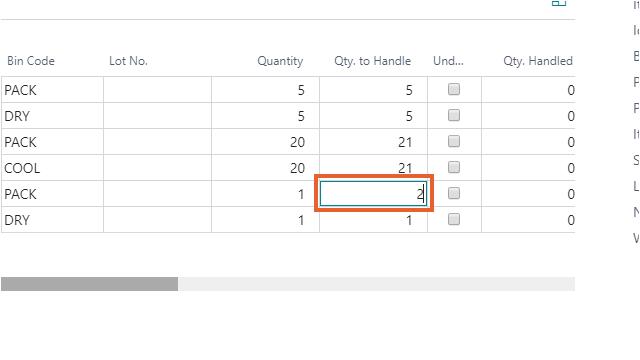Check the checkbox in first PACK row

point(454,89)
